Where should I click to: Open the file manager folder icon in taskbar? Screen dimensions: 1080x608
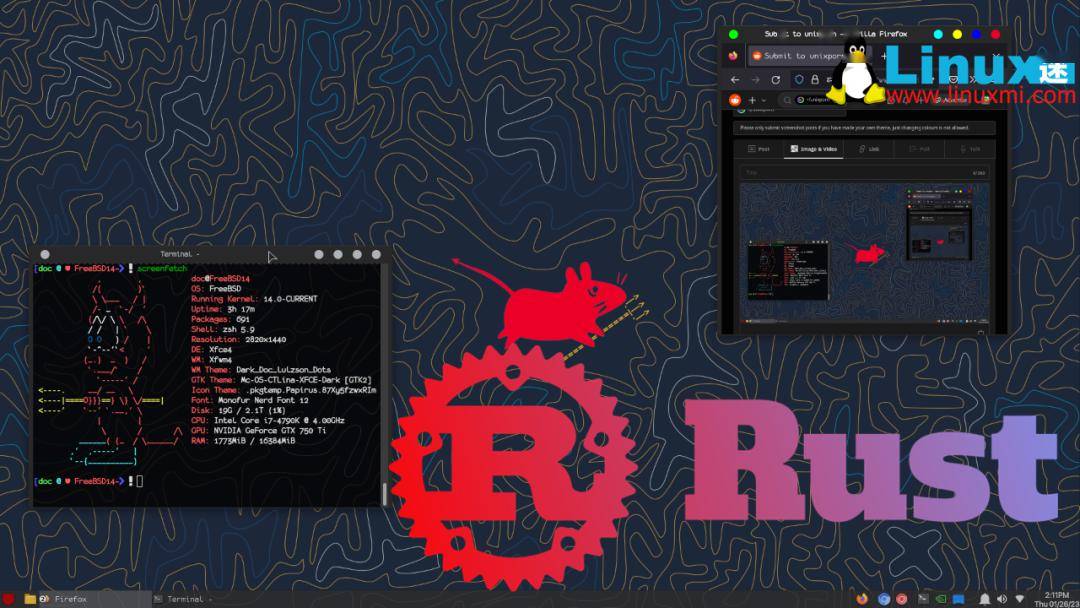(x=30, y=599)
